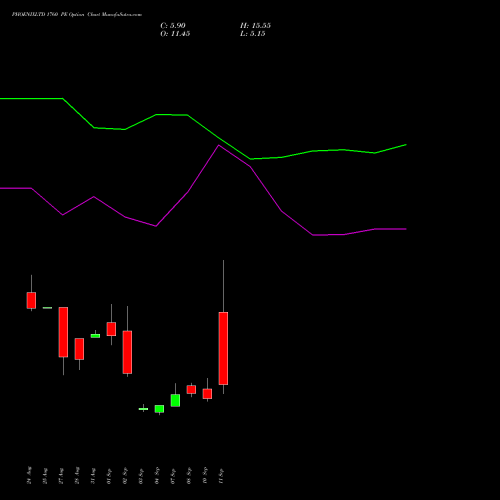Click the chart title text at top left

[77, 15]
